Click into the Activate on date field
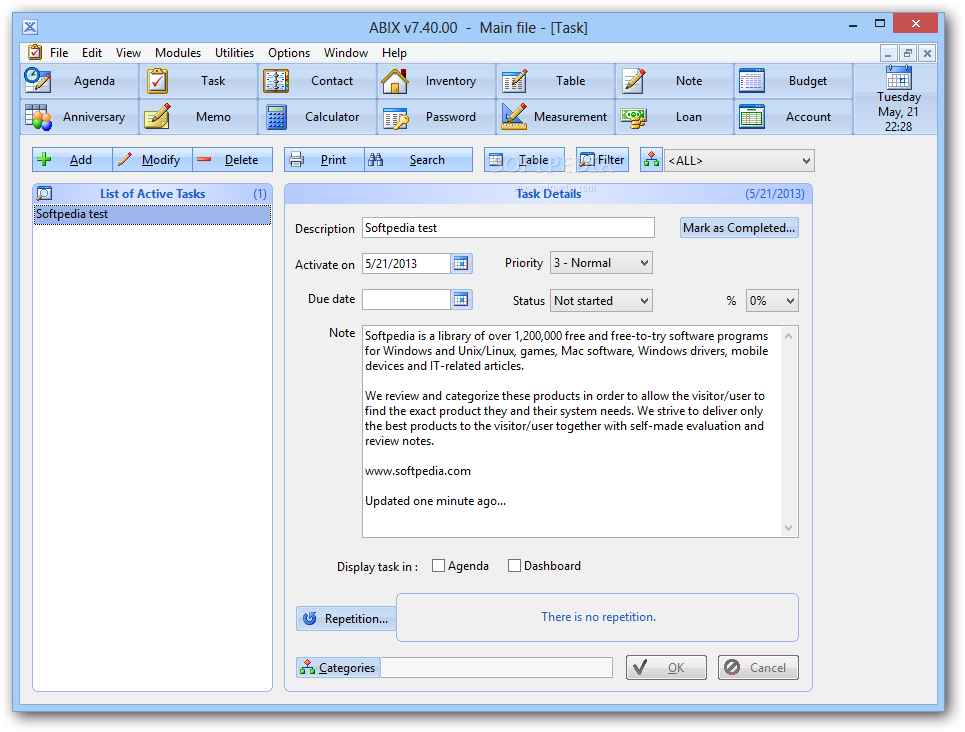 tap(406, 263)
